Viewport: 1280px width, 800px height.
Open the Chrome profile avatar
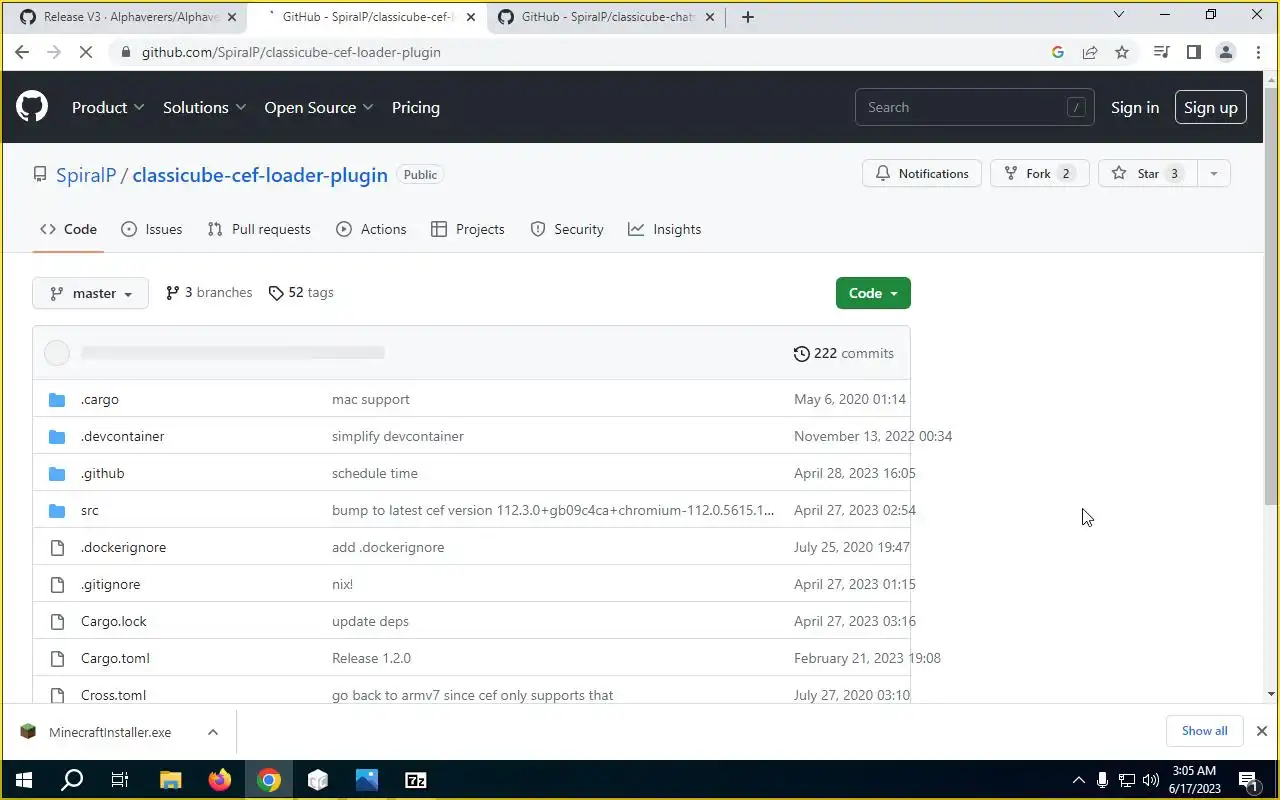click(x=1226, y=52)
